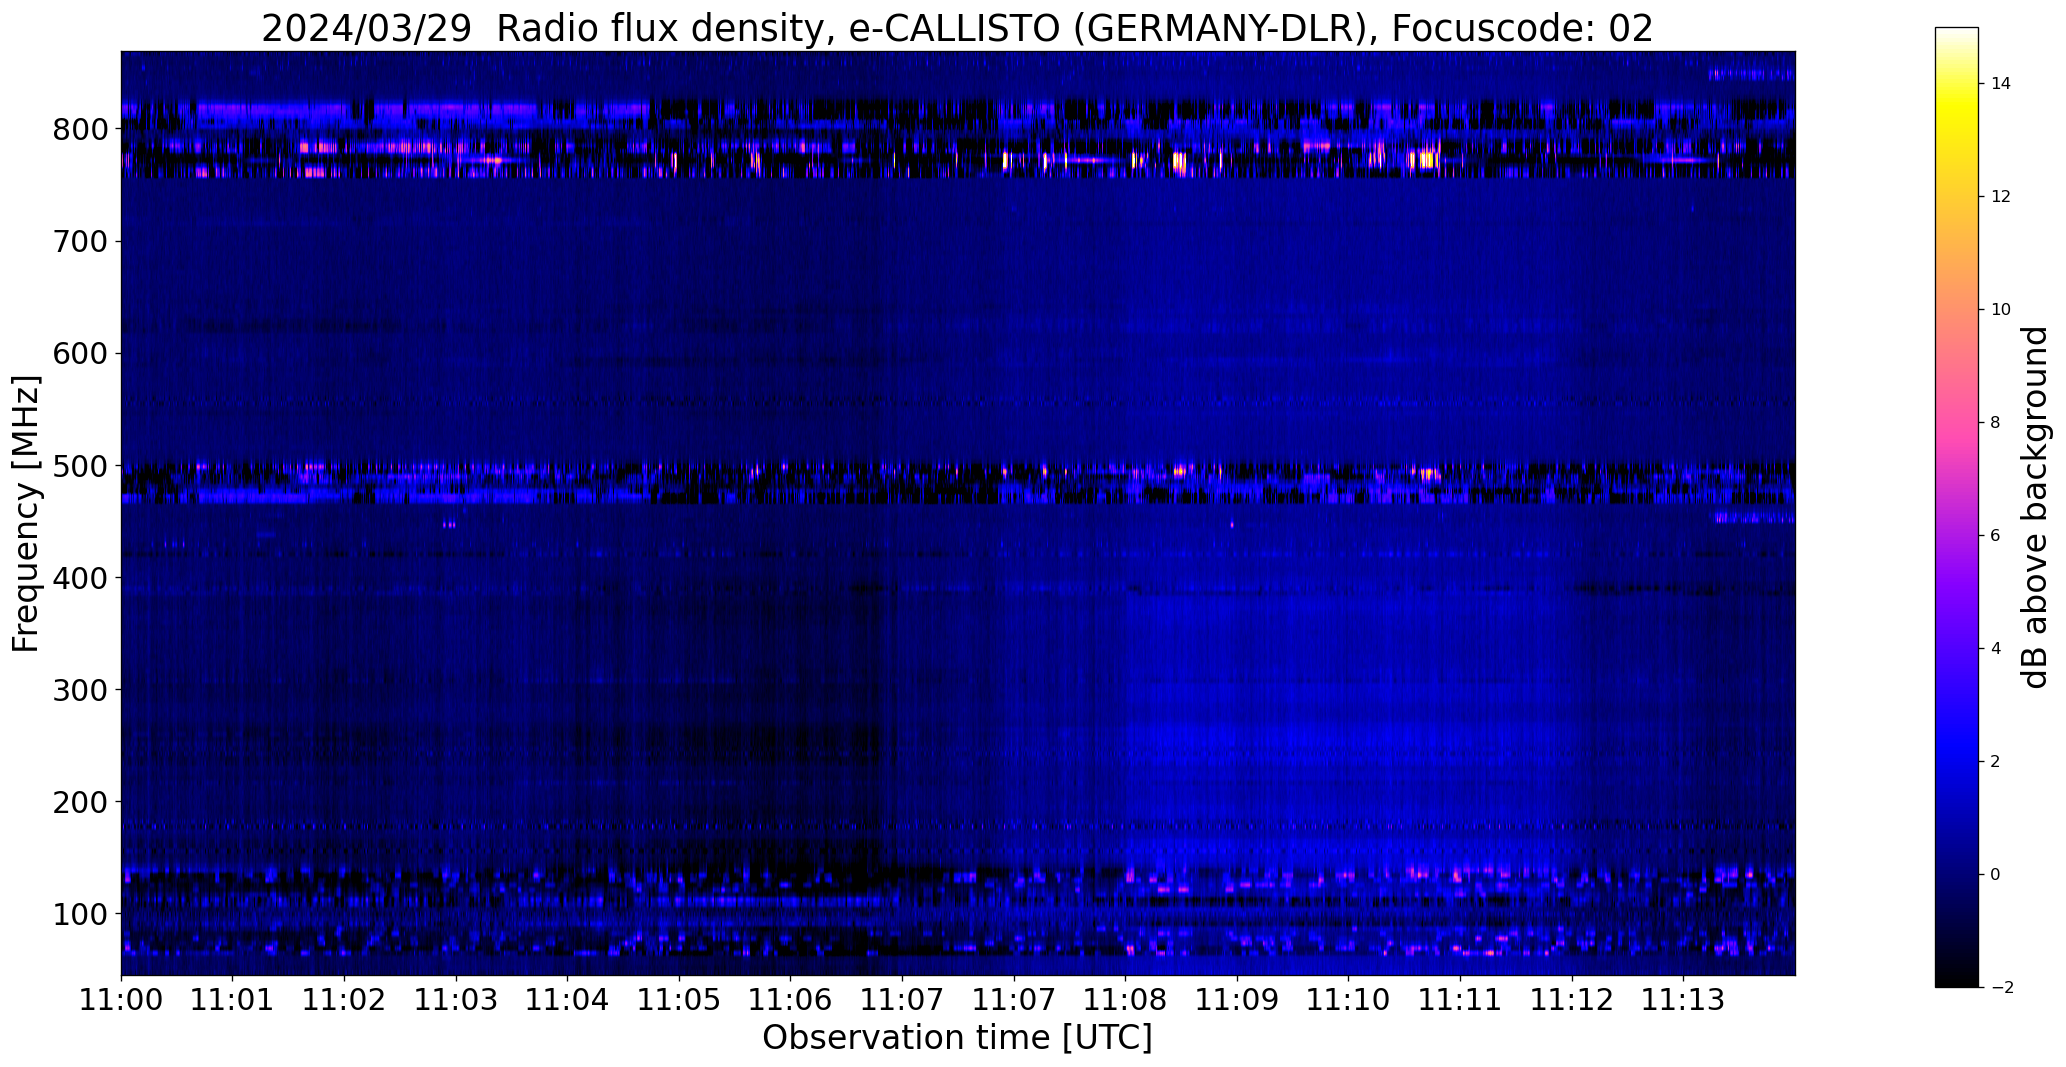Click the 100 MHz frequency tick label
The image size is (2066, 1067).
(x=80, y=914)
